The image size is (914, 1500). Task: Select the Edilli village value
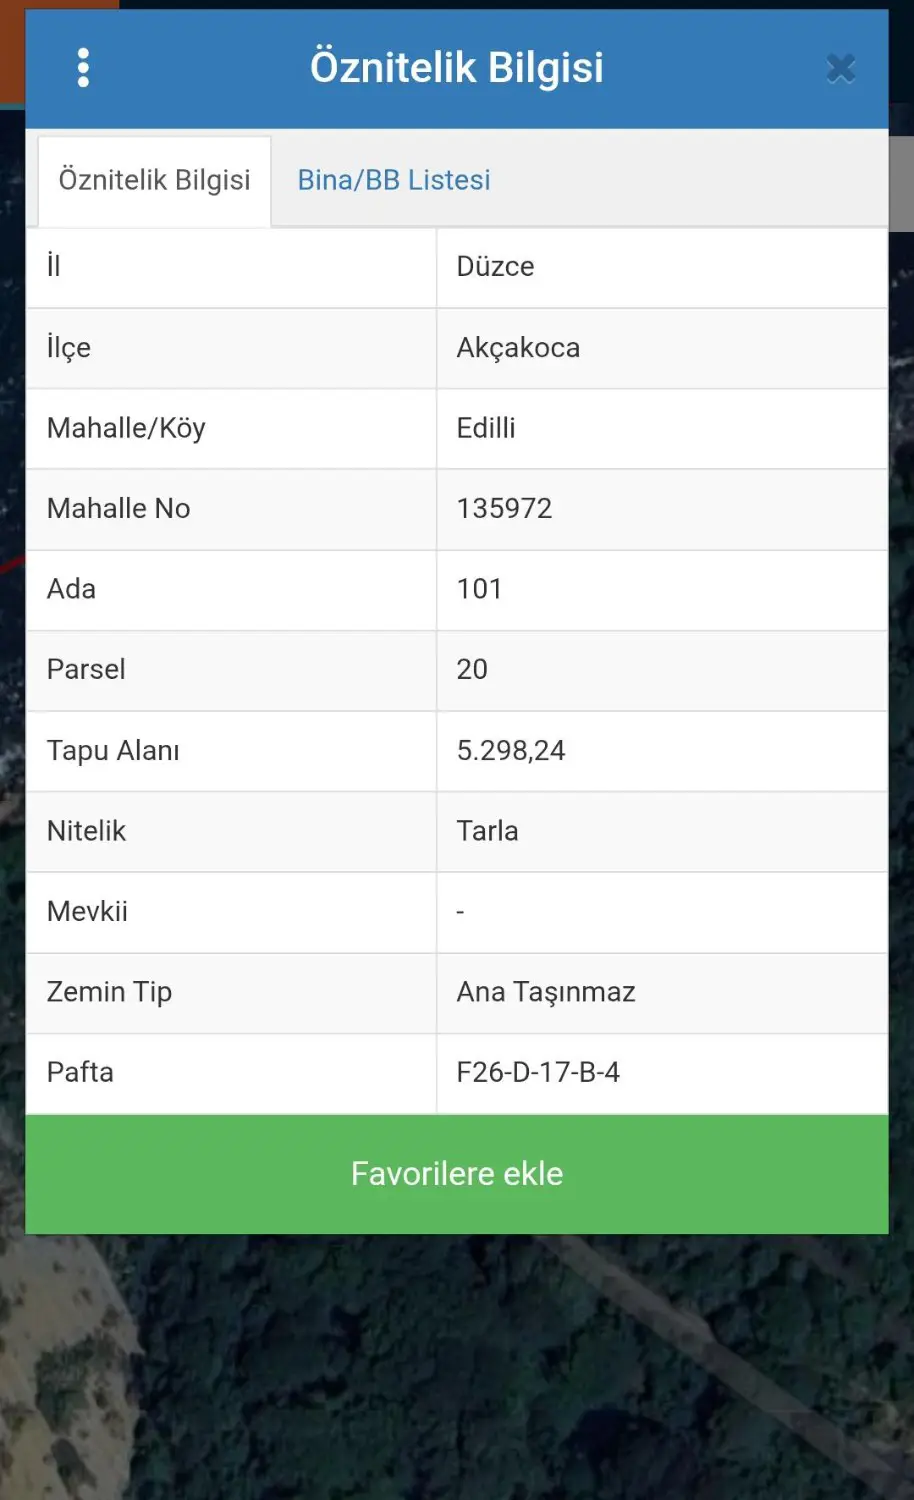486,428
